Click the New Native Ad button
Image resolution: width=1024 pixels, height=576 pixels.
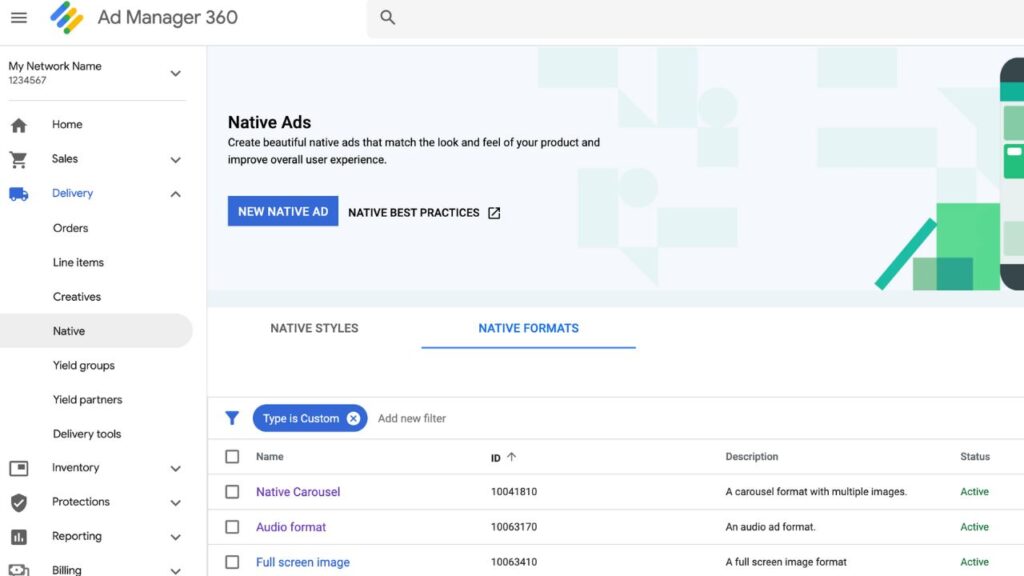point(283,212)
